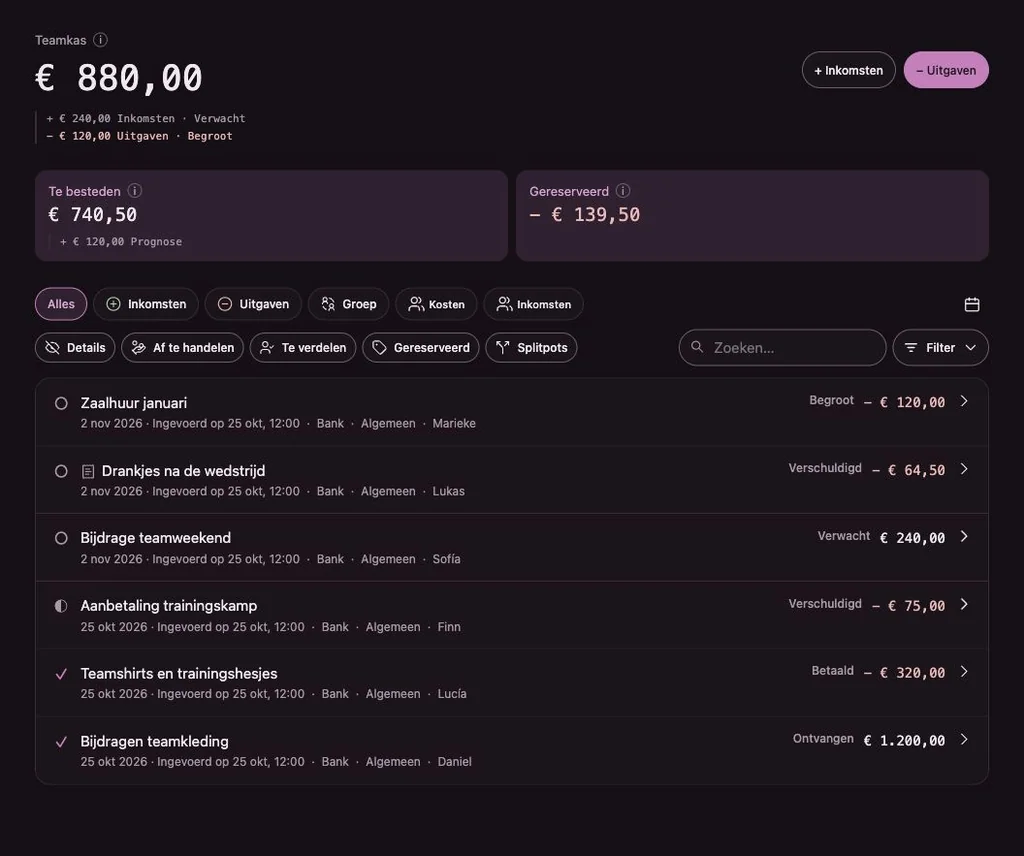Toggle the Details visibility chip
This screenshot has height=856, width=1024.
pyautogui.click(x=75, y=347)
